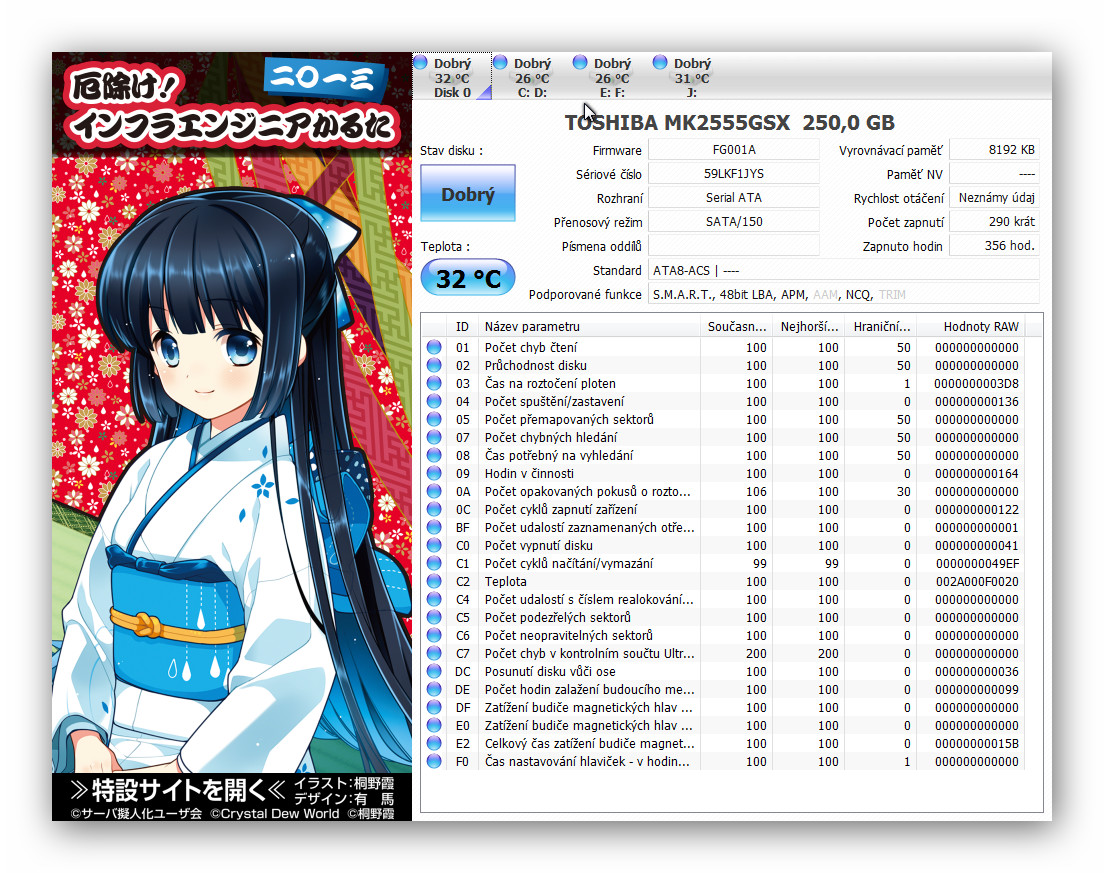Click status icon for row C7
The width and height of the screenshot is (1104, 873).
tap(434, 653)
